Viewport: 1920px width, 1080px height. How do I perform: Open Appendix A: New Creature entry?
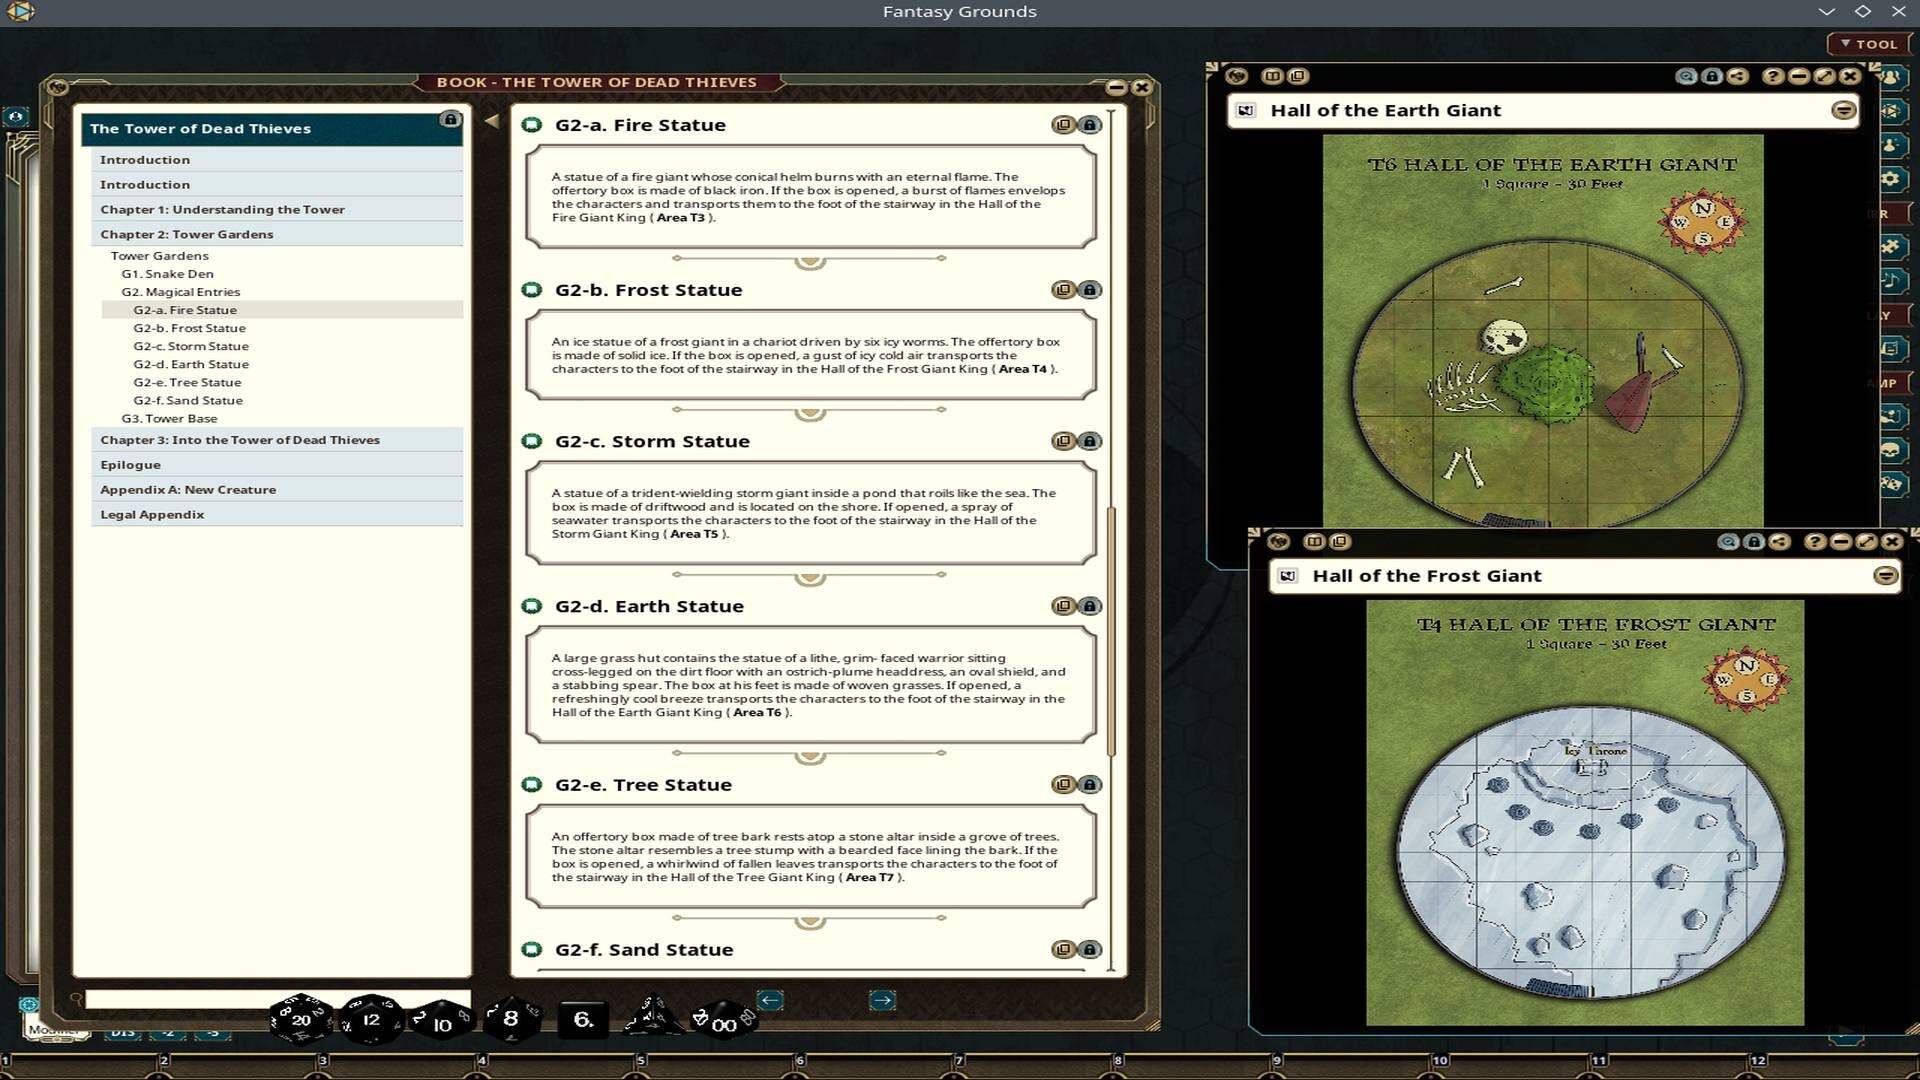188,489
